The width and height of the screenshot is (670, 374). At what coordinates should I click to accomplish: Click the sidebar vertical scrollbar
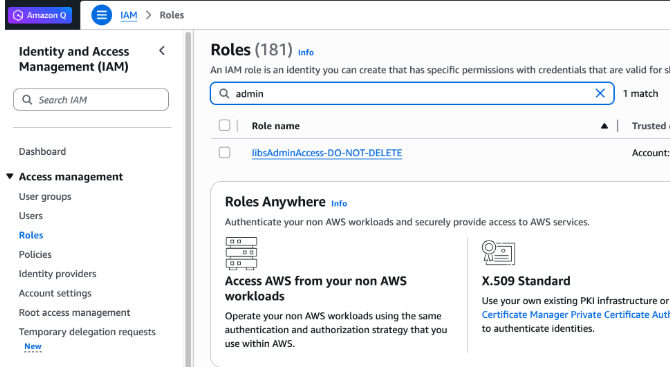point(188,199)
